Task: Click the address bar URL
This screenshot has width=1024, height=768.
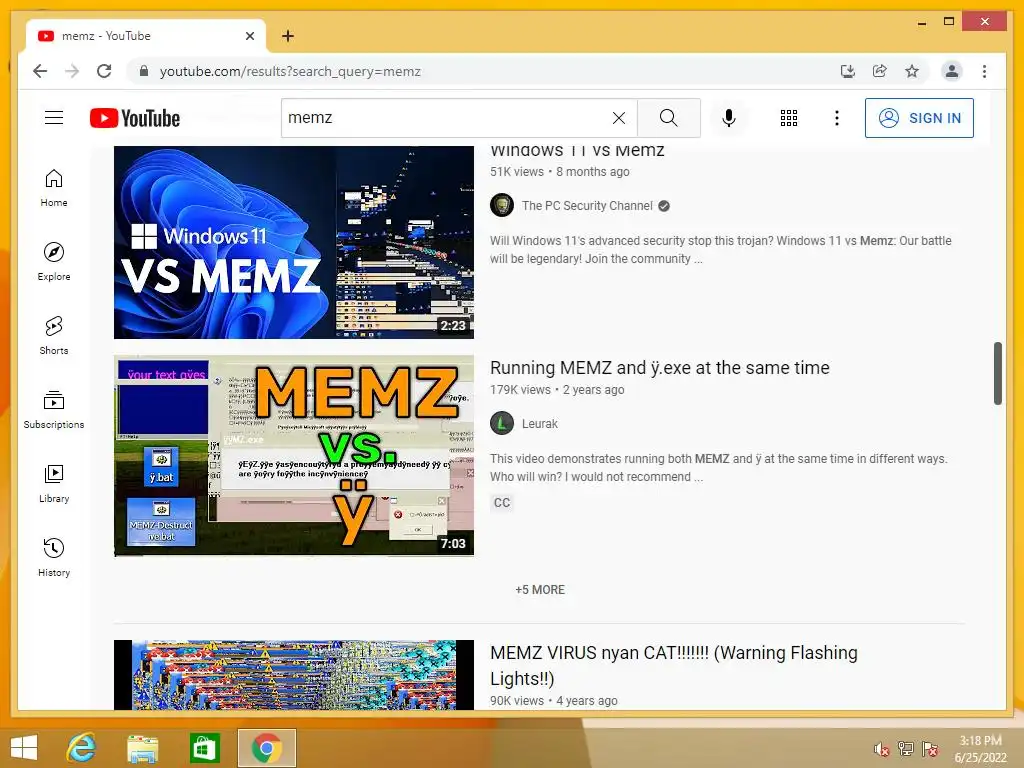Action: tap(291, 71)
